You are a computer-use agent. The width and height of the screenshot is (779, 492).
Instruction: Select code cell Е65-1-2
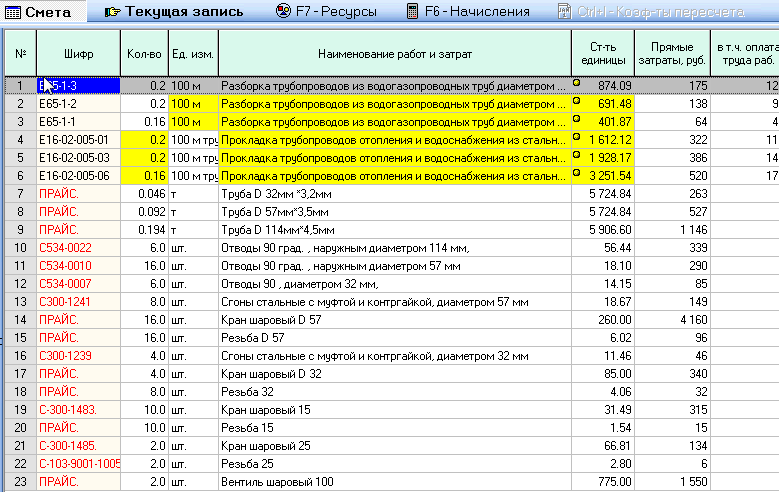(x=78, y=104)
